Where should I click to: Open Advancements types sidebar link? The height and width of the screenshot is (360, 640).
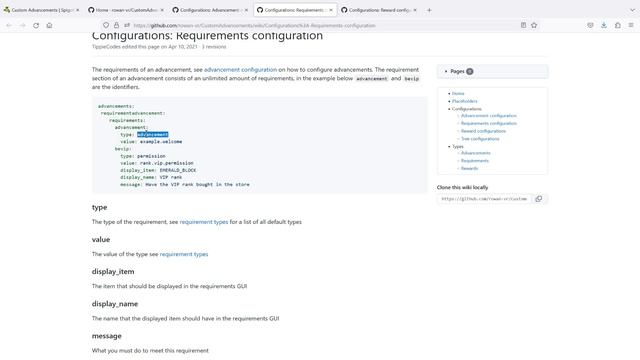(476, 153)
